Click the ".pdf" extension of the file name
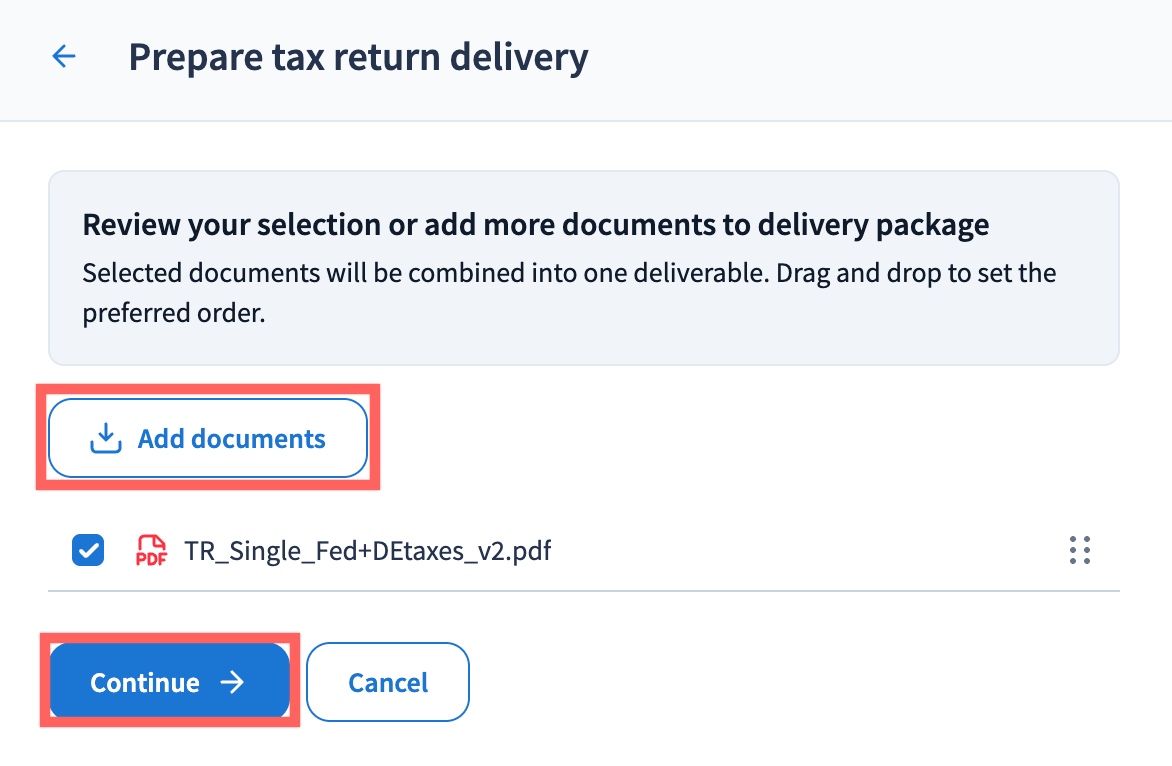This screenshot has width=1172, height=766. (528, 550)
